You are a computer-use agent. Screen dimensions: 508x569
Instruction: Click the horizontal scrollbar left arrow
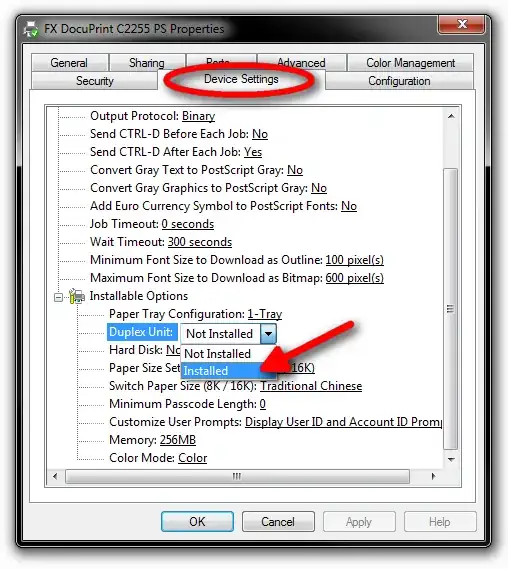[x=55, y=476]
